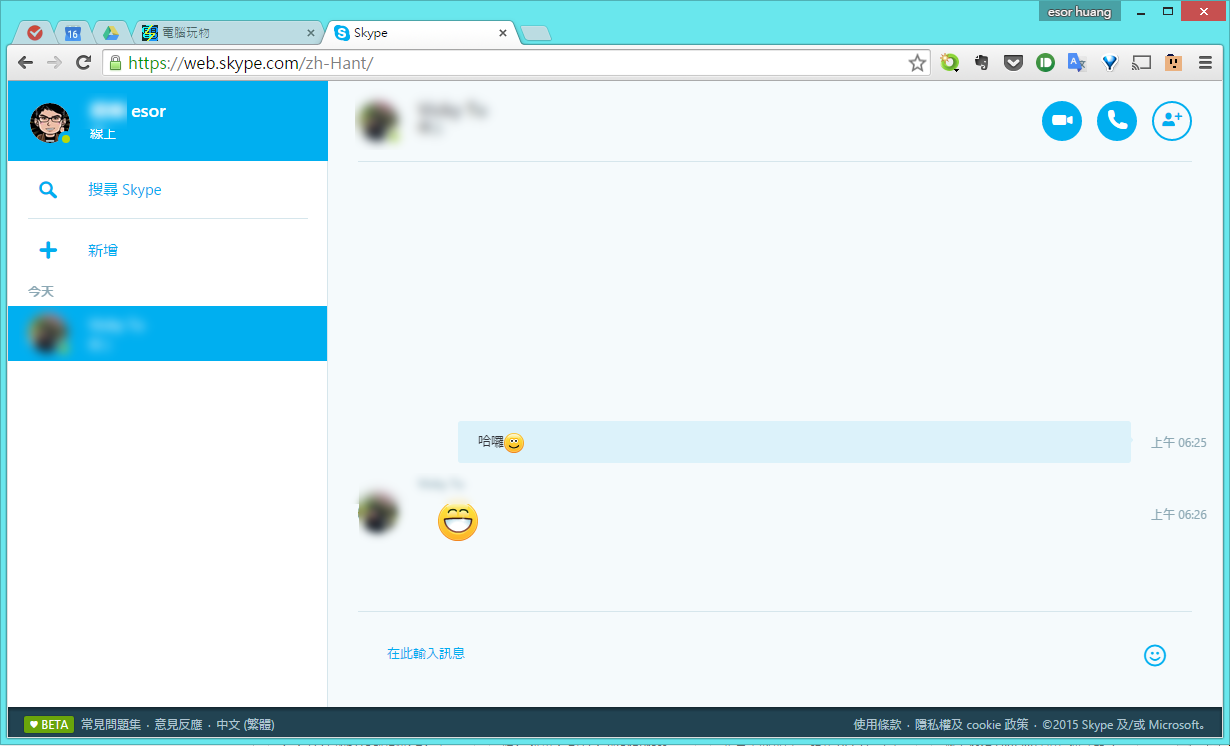
Task: Click the 上午 06:26 timestamp
Action: [1178, 515]
